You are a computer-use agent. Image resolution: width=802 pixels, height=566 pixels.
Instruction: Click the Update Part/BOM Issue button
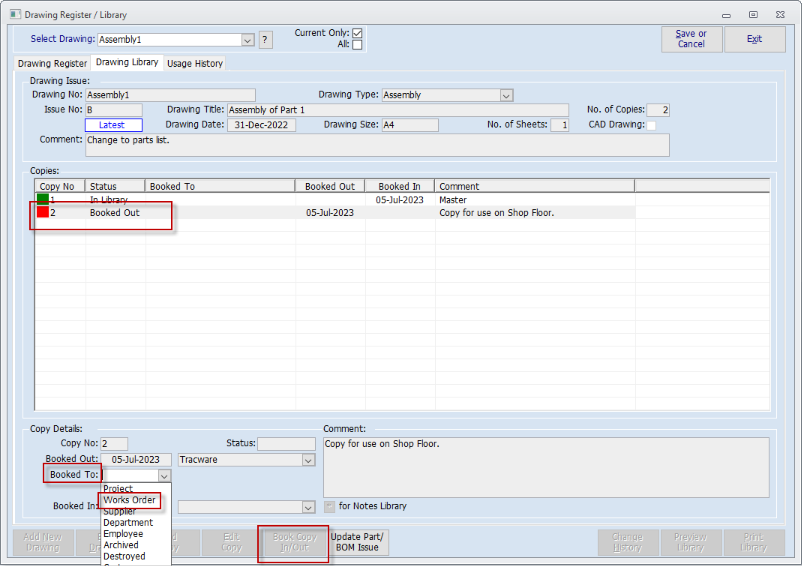[357, 542]
